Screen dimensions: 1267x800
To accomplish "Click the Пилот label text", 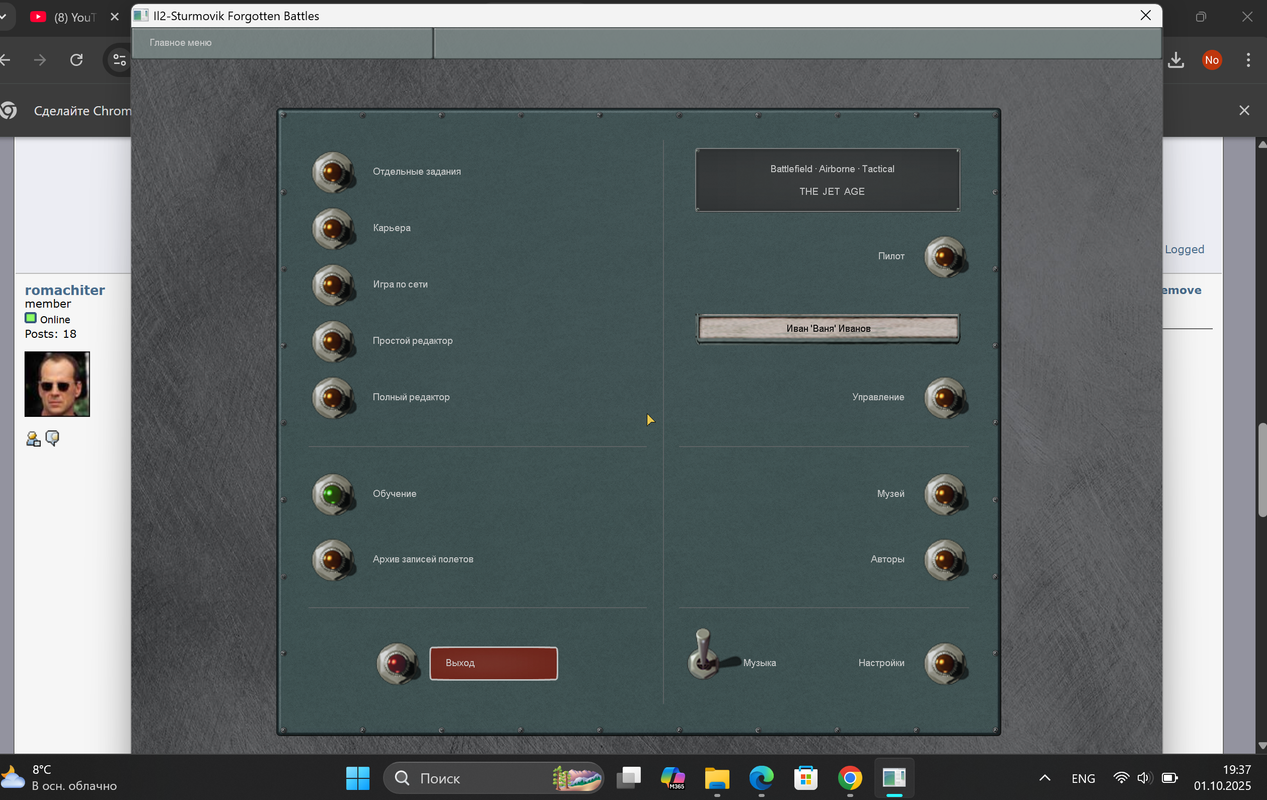I will [891, 256].
